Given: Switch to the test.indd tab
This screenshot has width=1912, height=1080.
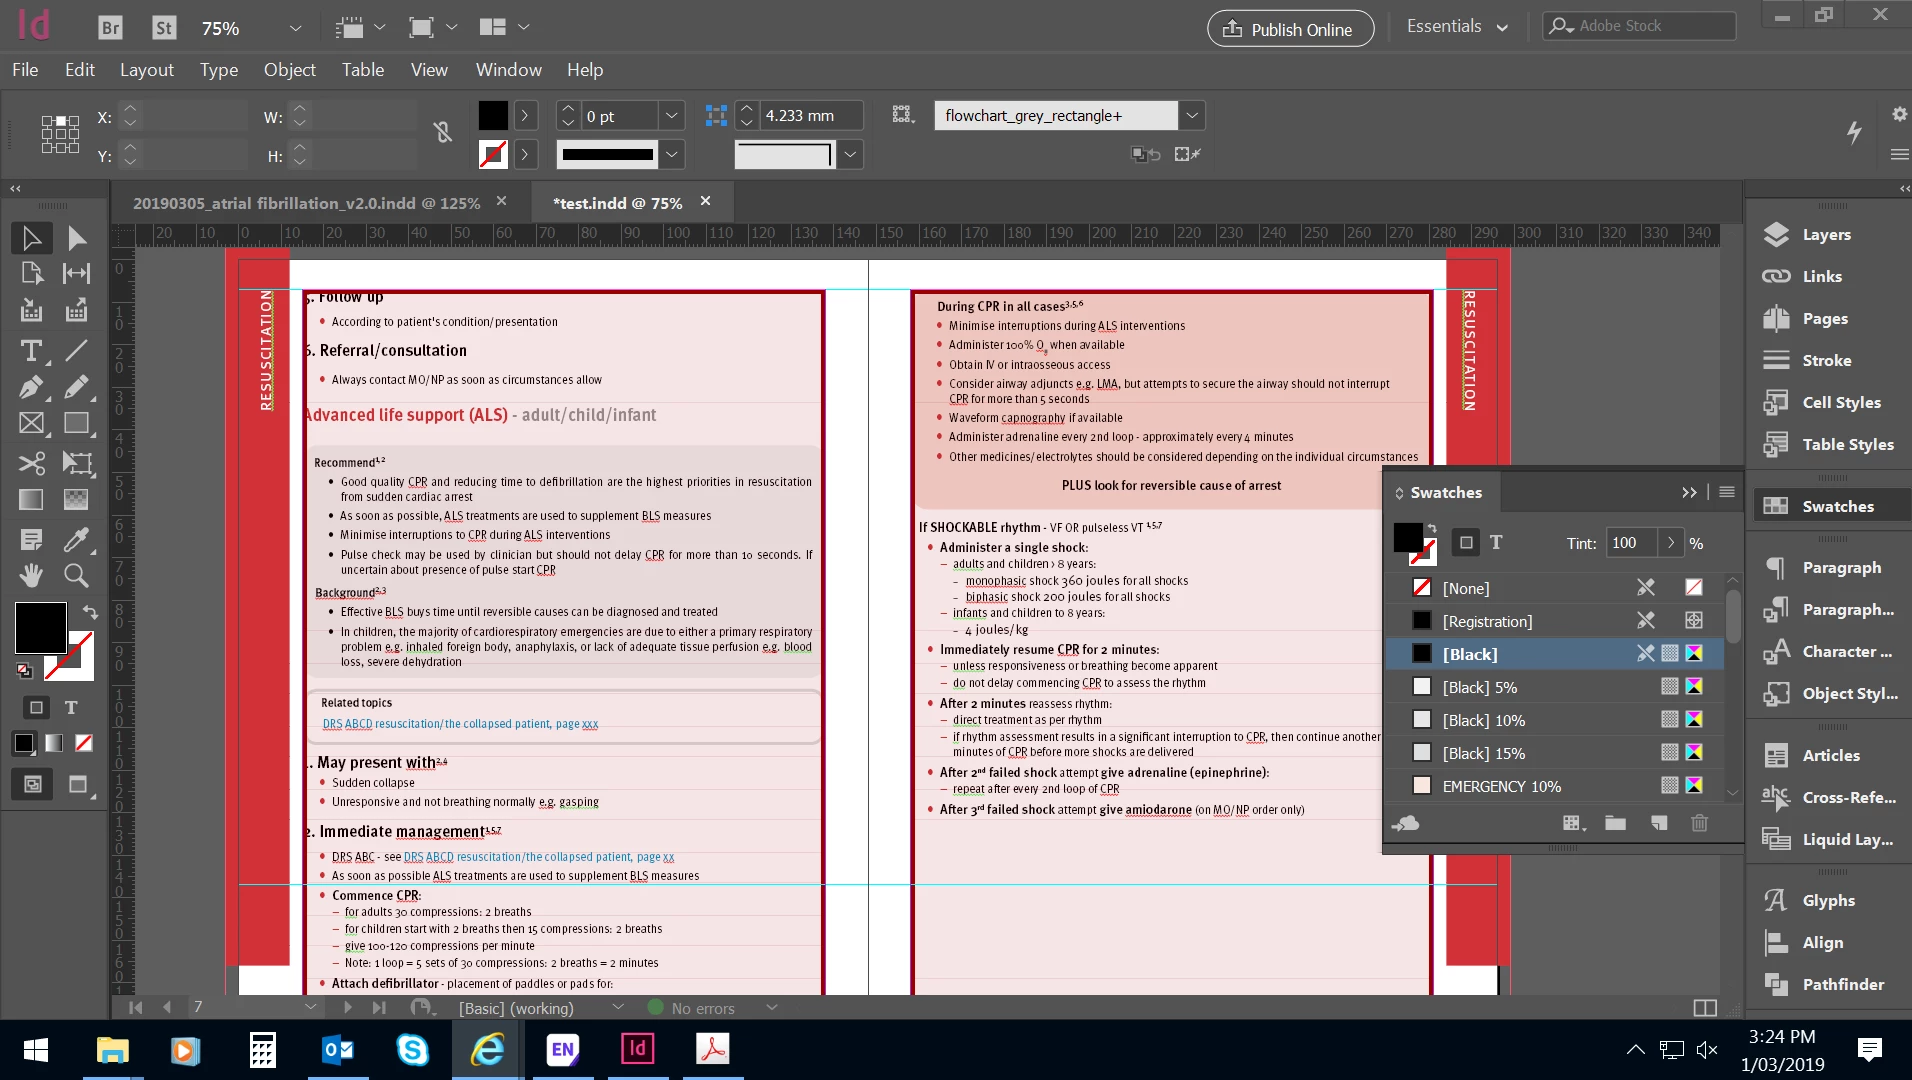Looking at the screenshot, I should pos(617,202).
